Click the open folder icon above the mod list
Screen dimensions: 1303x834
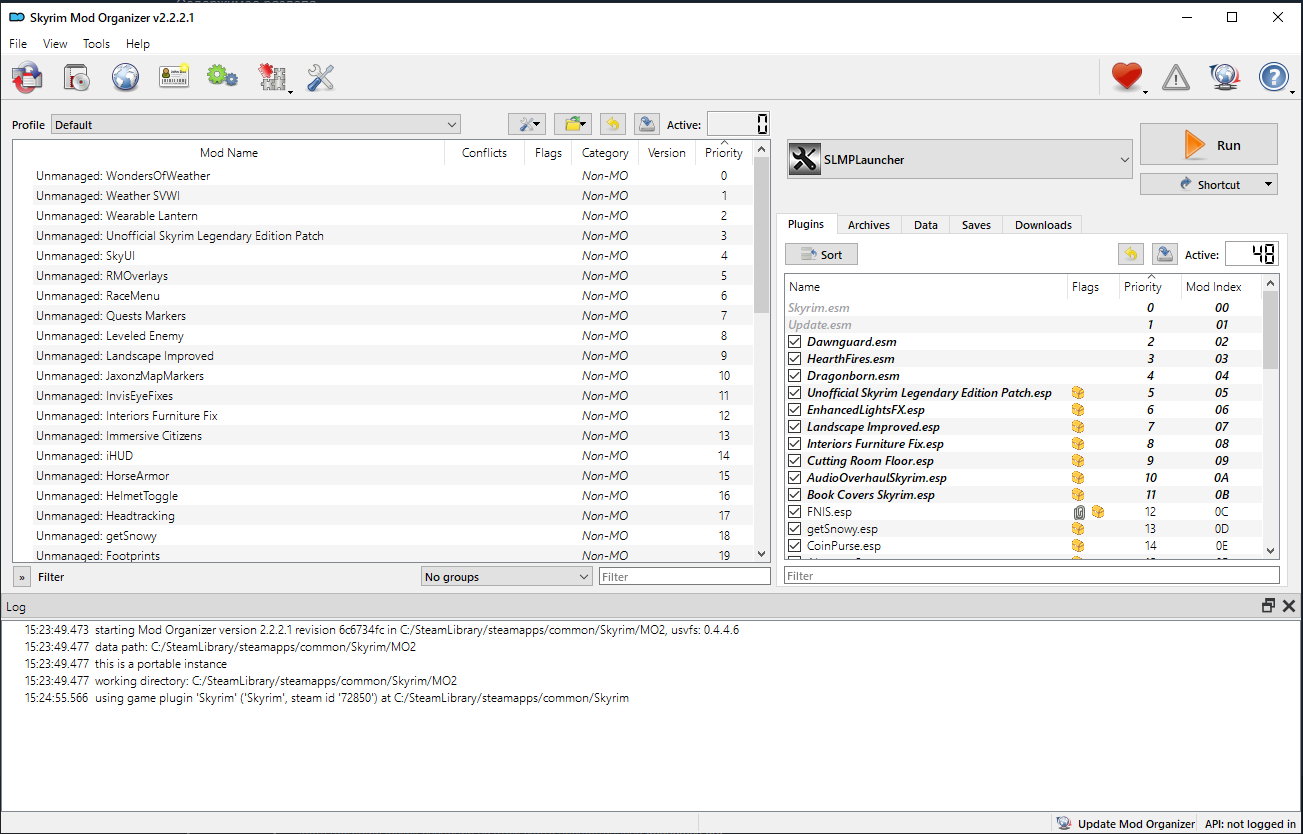pyautogui.click(x=573, y=124)
